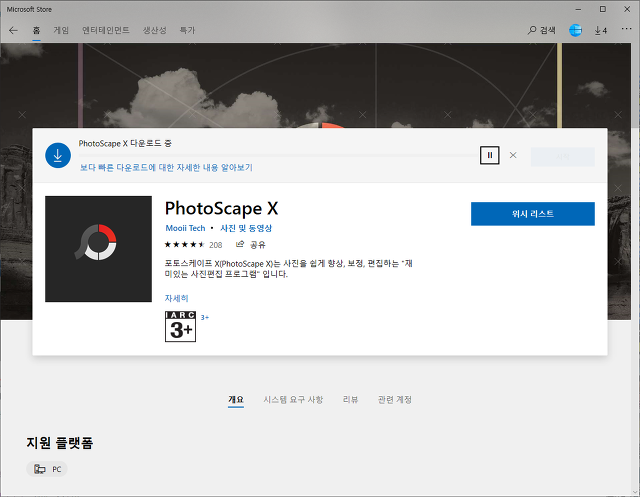Open the 사진 및 동영상 category link
Screen dimensions: 640x497
(x=246, y=228)
